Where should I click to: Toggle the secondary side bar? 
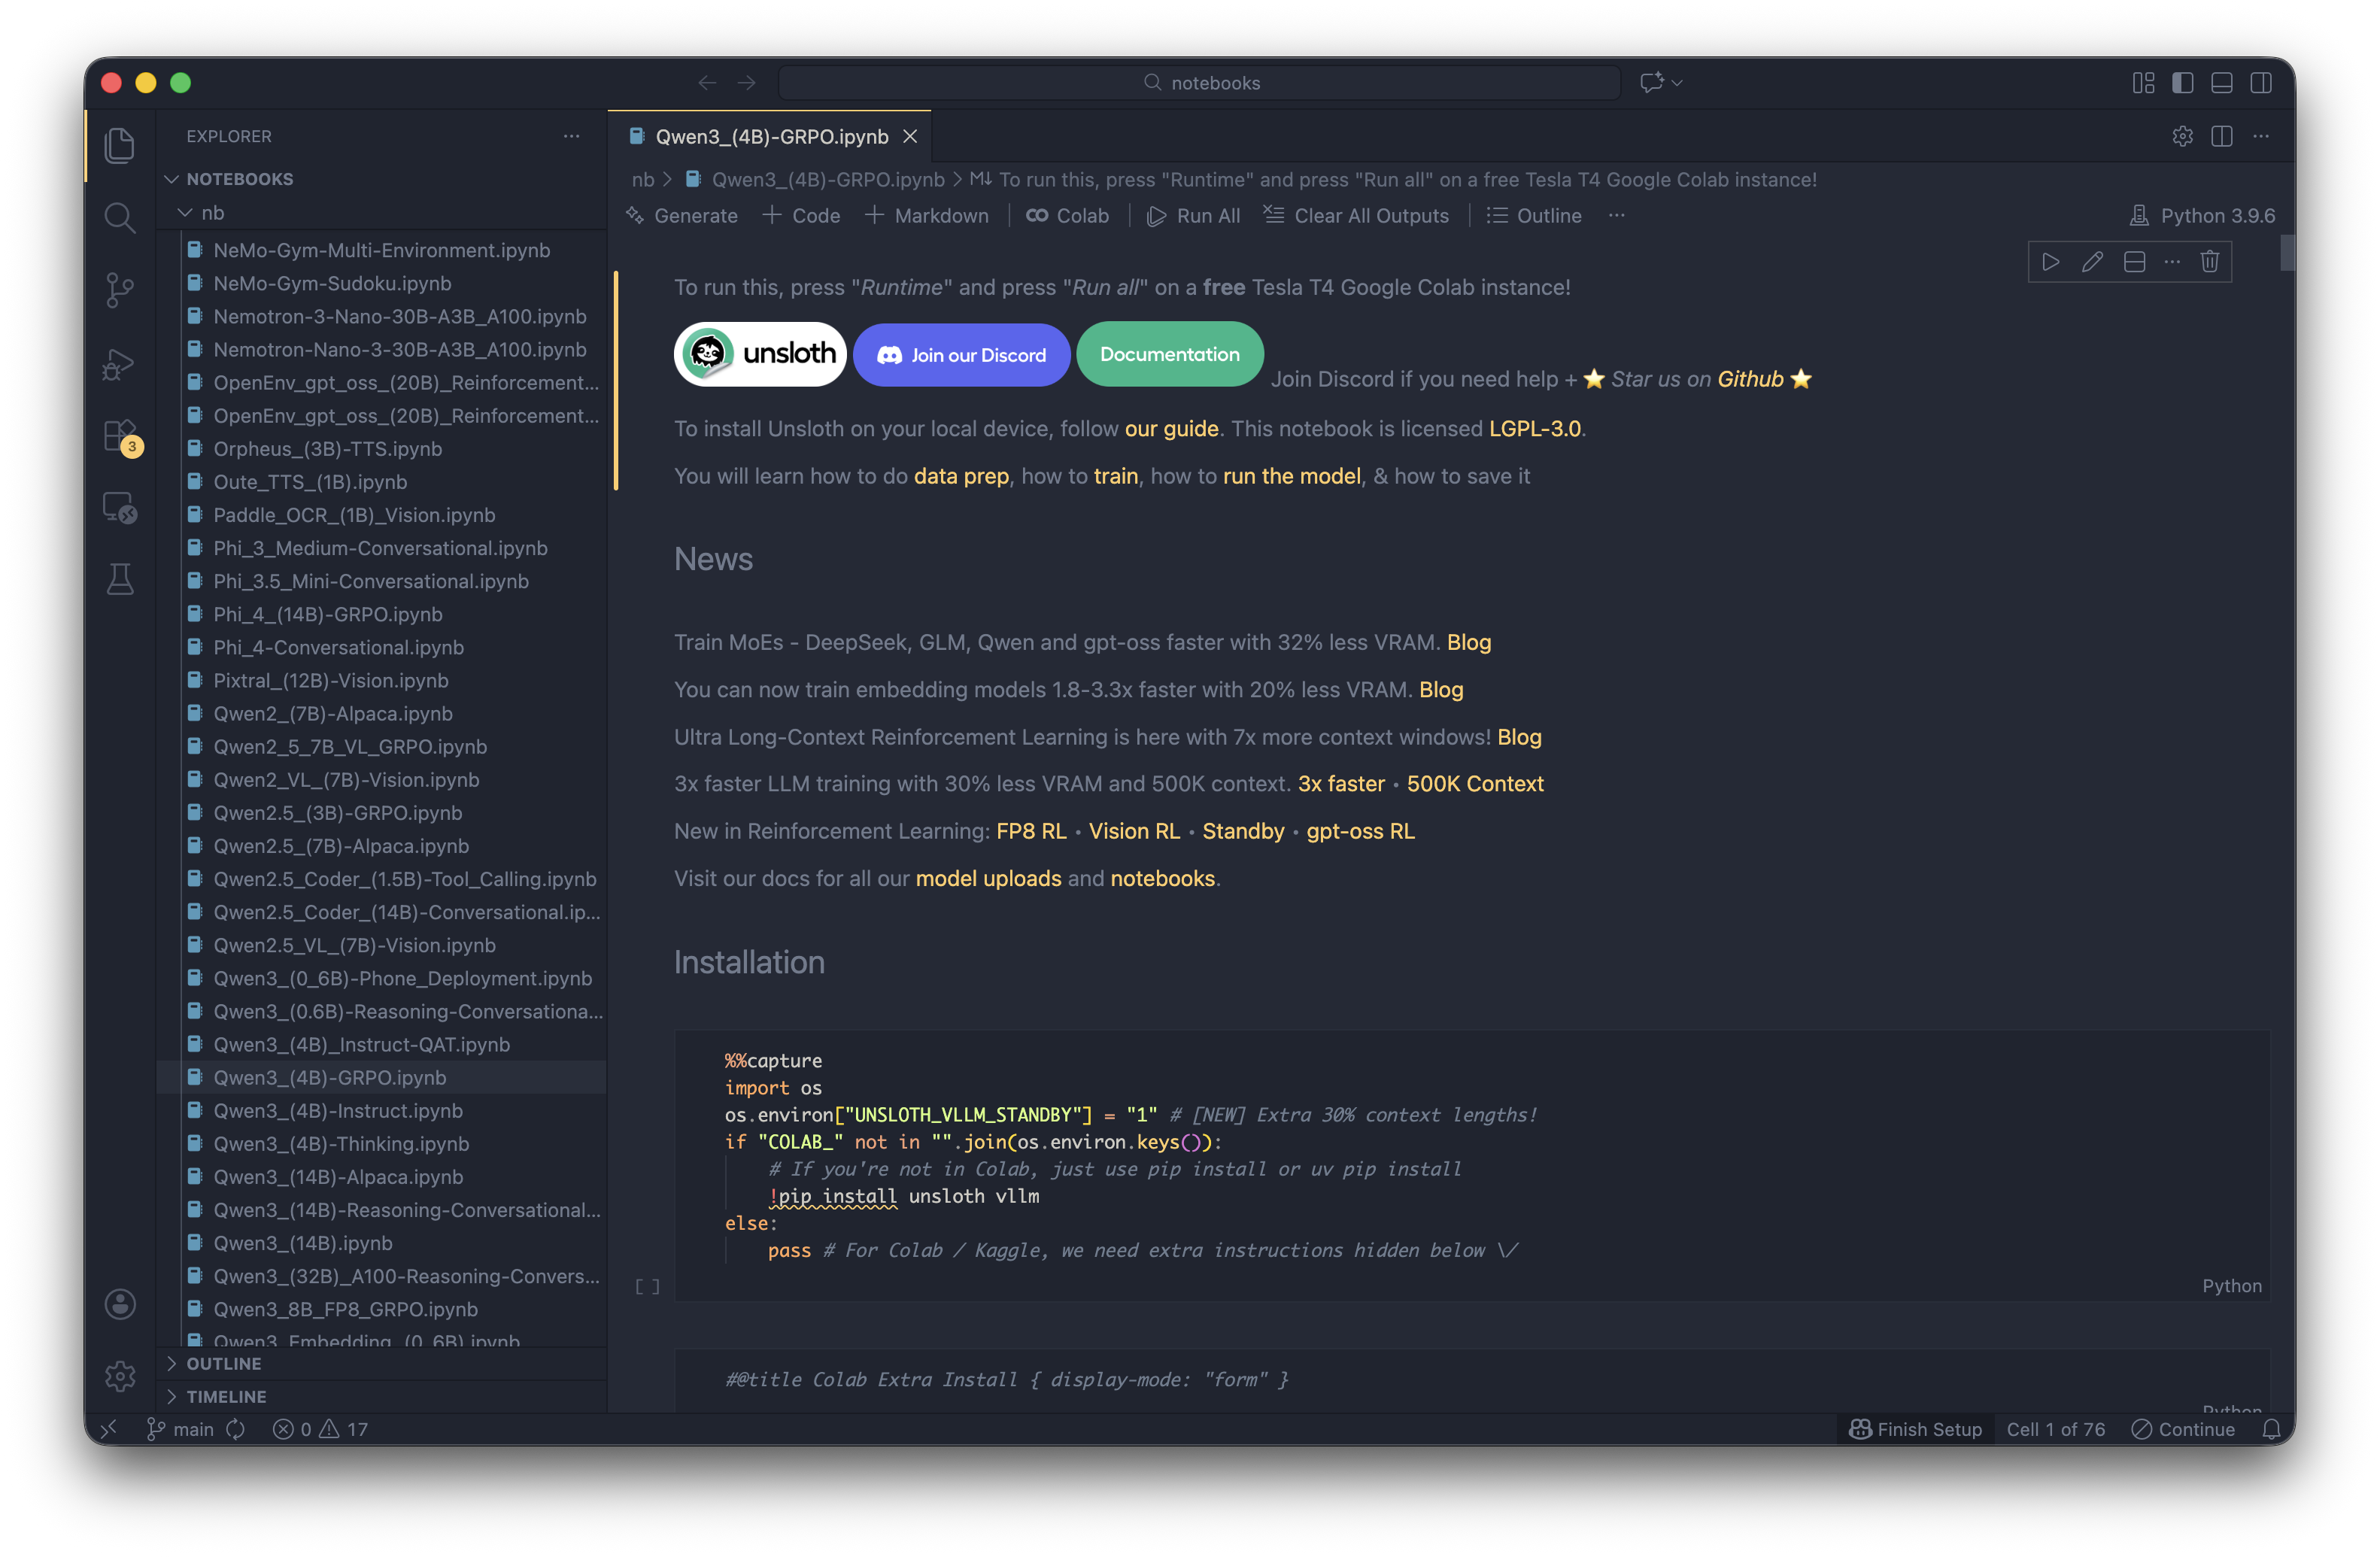(2260, 83)
